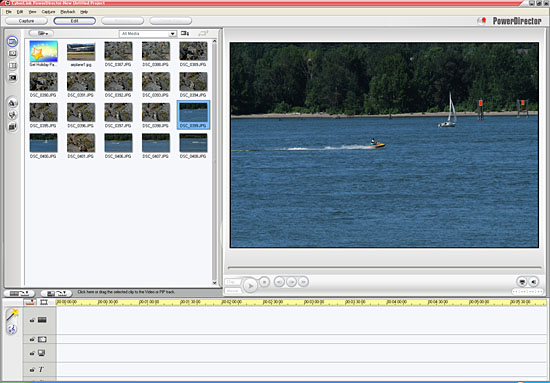Viewport: 550px width, 383px height.
Task: Select the title track T icon
Action: [x=41, y=369]
